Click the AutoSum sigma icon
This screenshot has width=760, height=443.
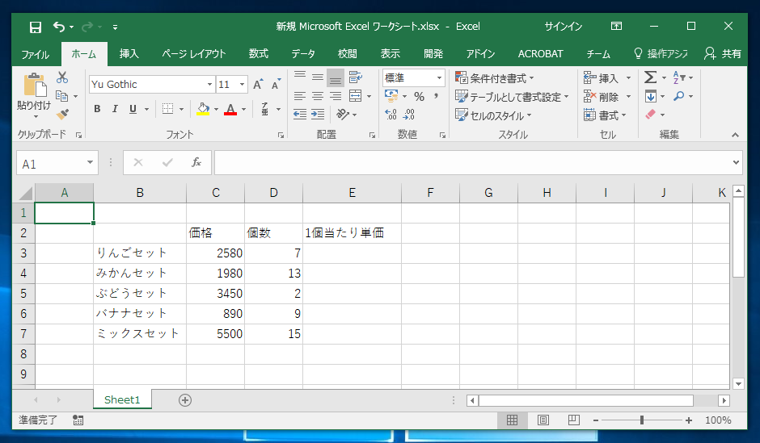tap(650, 78)
